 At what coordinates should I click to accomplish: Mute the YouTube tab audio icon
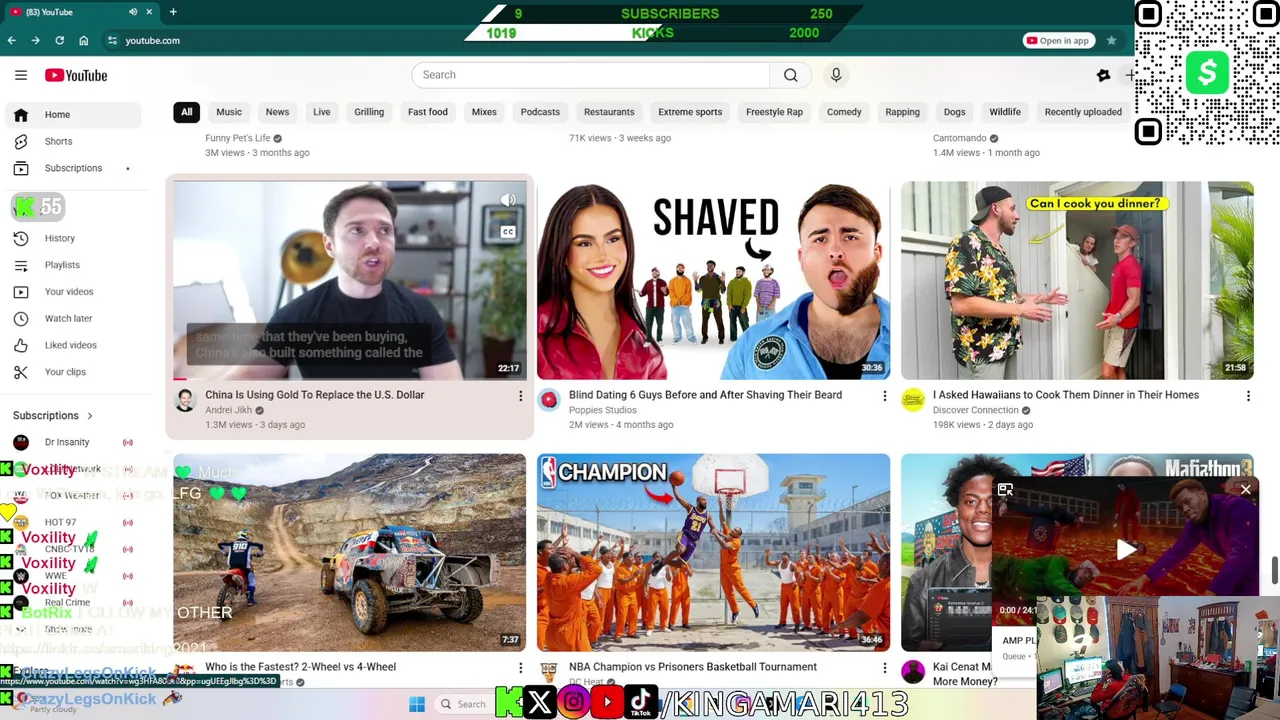[133, 12]
